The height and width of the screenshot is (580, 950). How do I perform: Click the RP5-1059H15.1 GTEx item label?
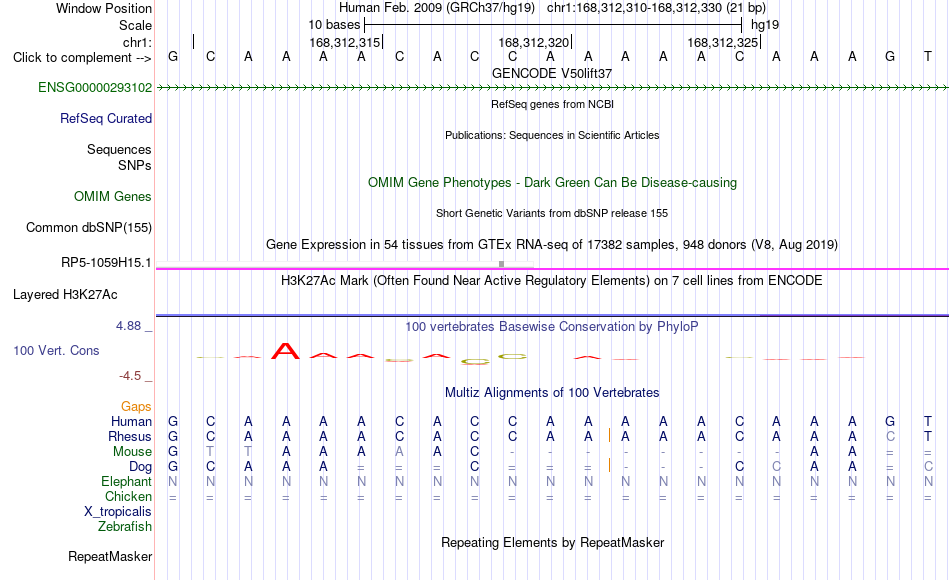(x=106, y=262)
